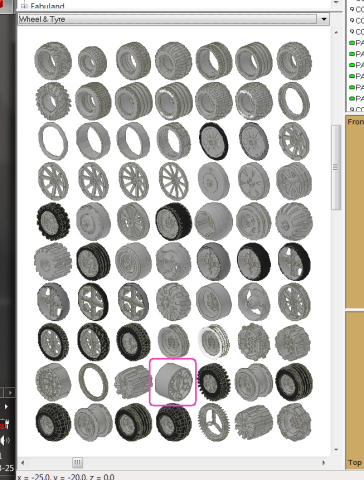The image size is (364, 480).
Task: Select the Fabuland tree entry
Action: (47, 6)
